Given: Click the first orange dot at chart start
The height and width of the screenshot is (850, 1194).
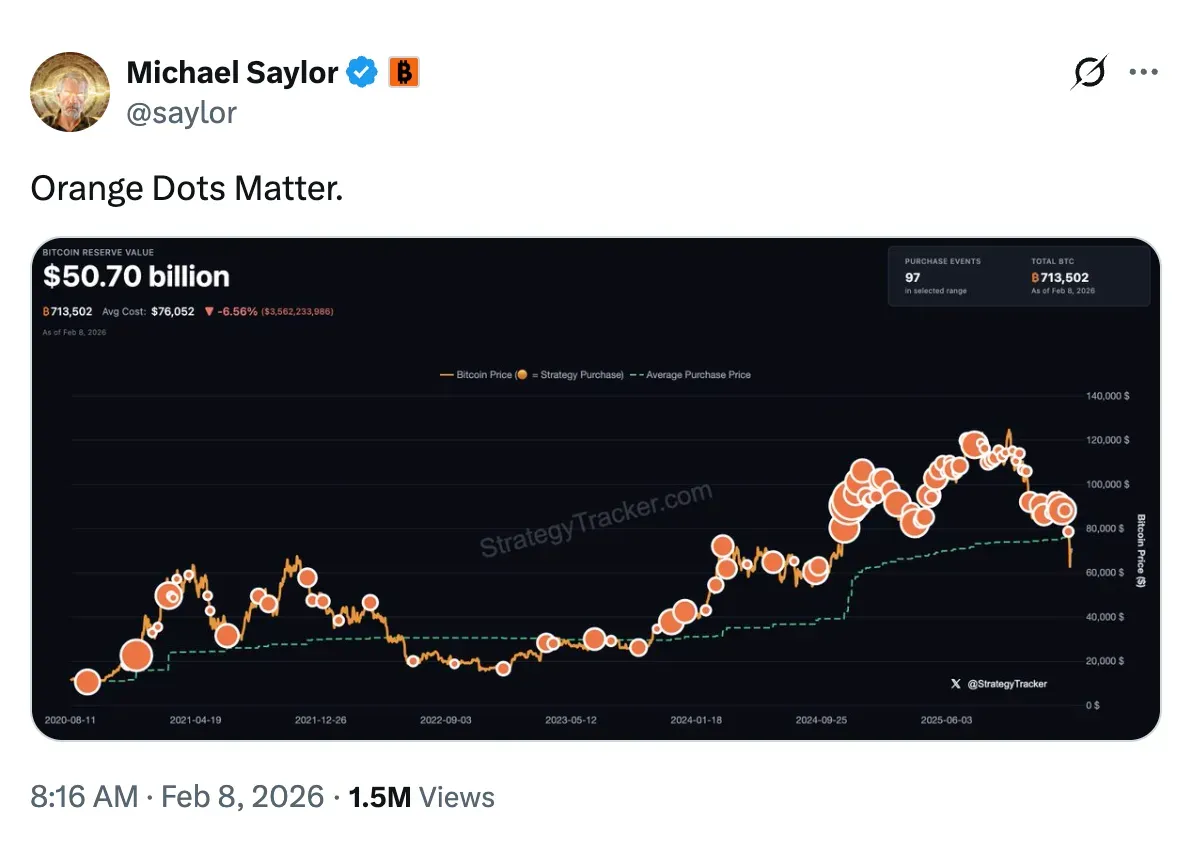Looking at the screenshot, I should pyautogui.click(x=87, y=683).
